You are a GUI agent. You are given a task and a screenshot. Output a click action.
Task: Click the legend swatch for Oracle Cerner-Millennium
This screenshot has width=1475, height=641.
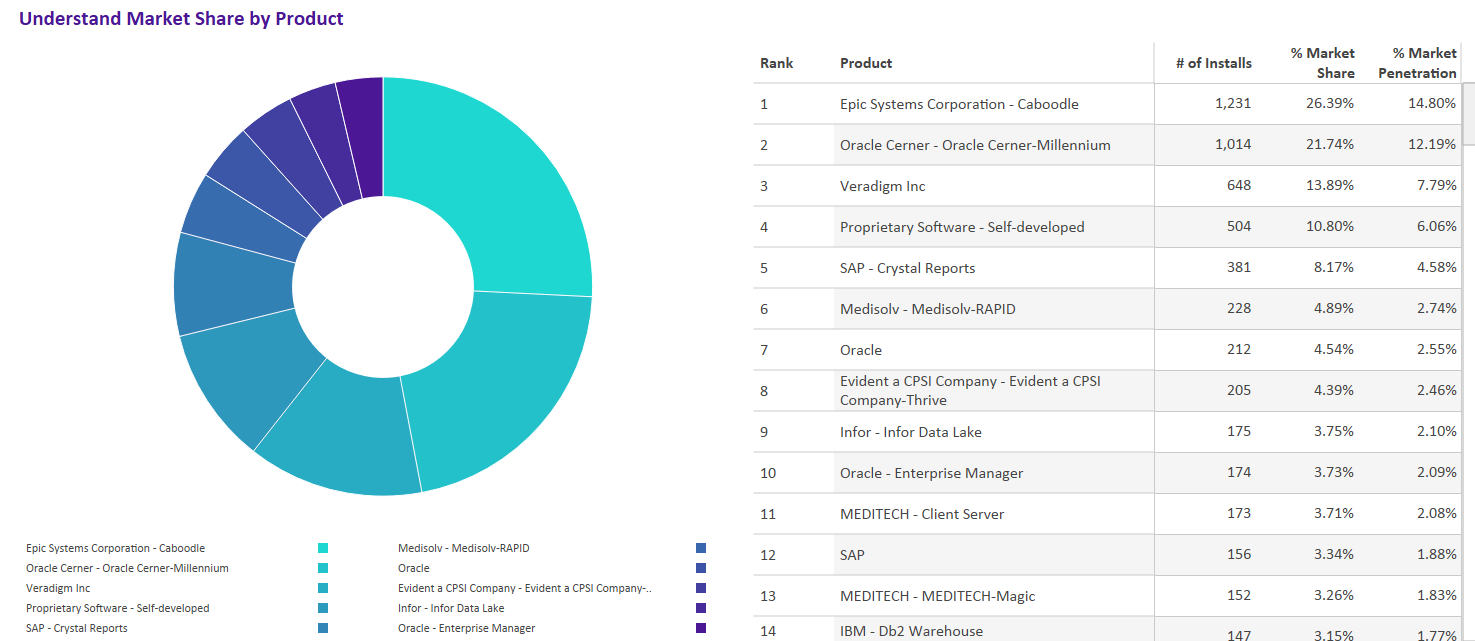(x=322, y=567)
